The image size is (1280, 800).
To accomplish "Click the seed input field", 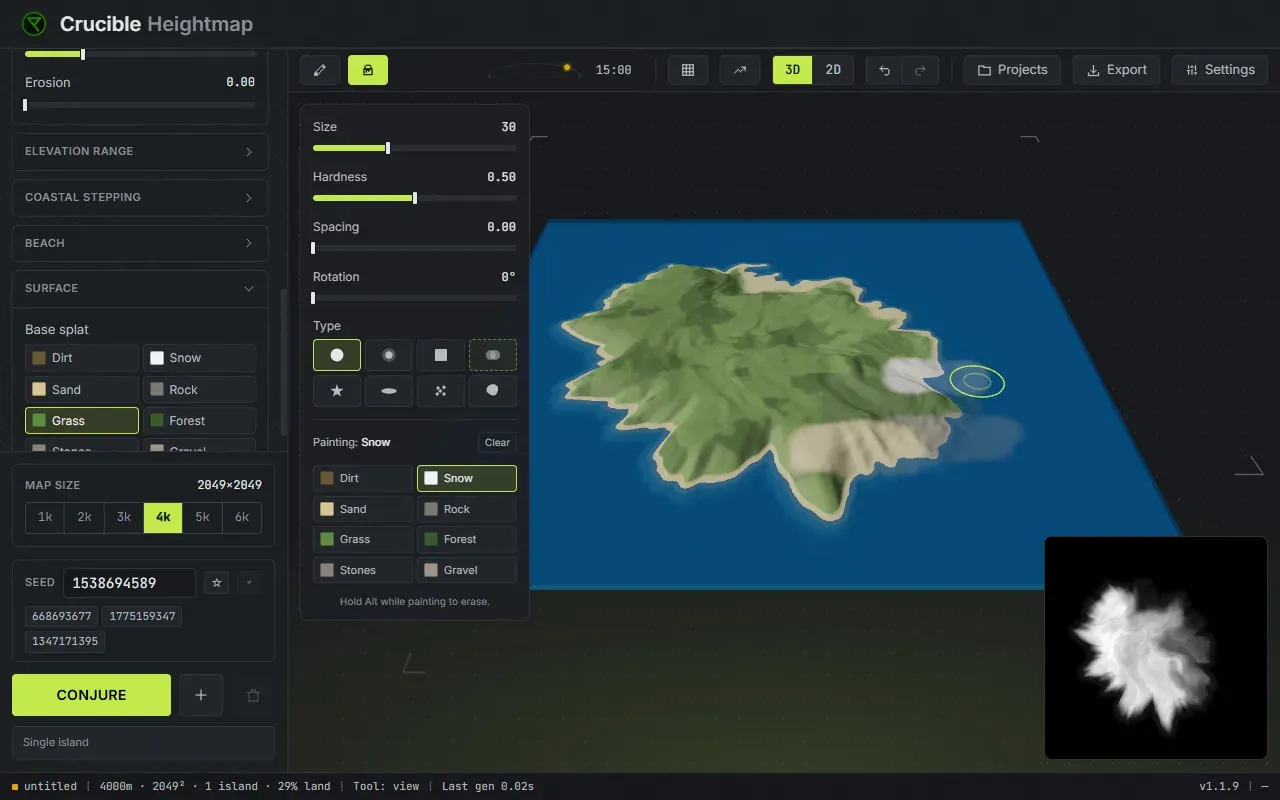I will coord(130,583).
